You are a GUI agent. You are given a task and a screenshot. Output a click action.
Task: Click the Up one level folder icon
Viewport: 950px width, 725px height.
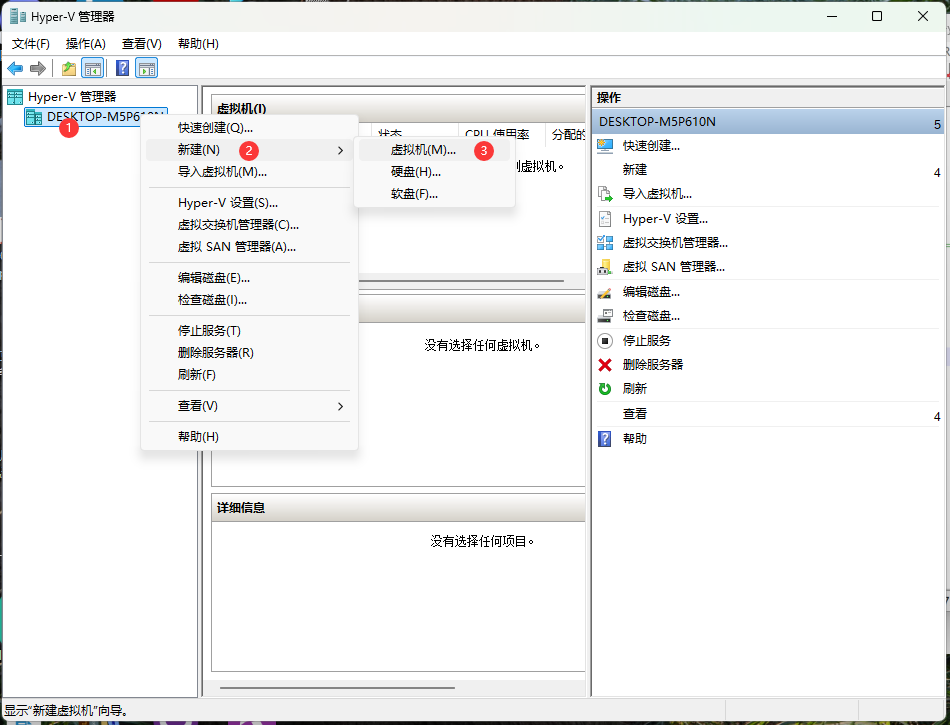click(69, 68)
